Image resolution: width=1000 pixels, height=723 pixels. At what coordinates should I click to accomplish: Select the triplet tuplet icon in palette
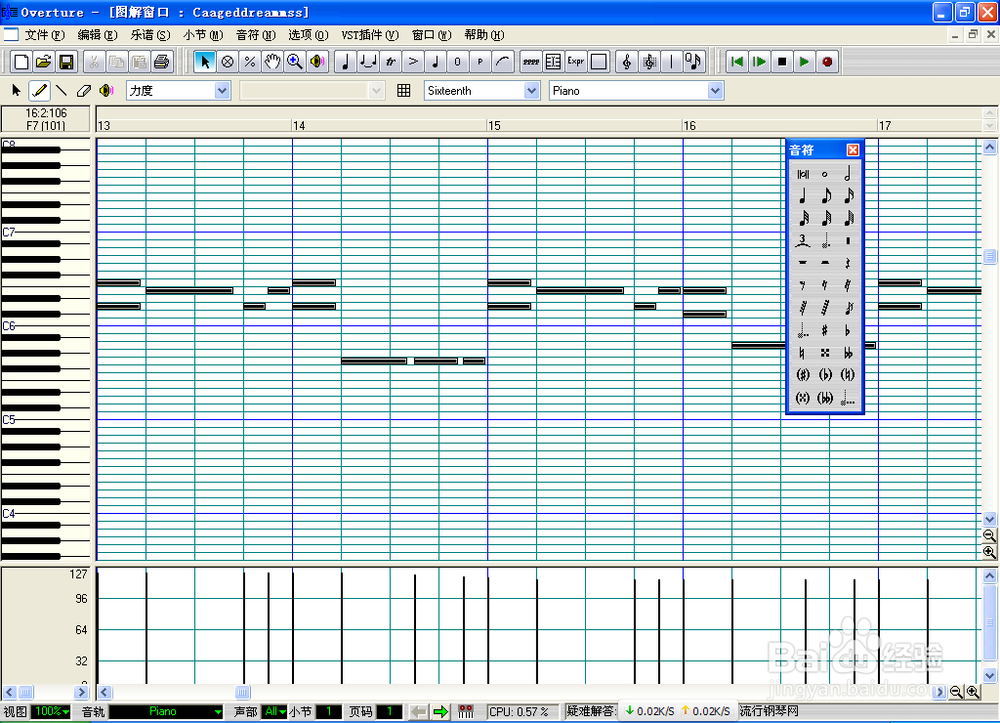[x=803, y=240]
